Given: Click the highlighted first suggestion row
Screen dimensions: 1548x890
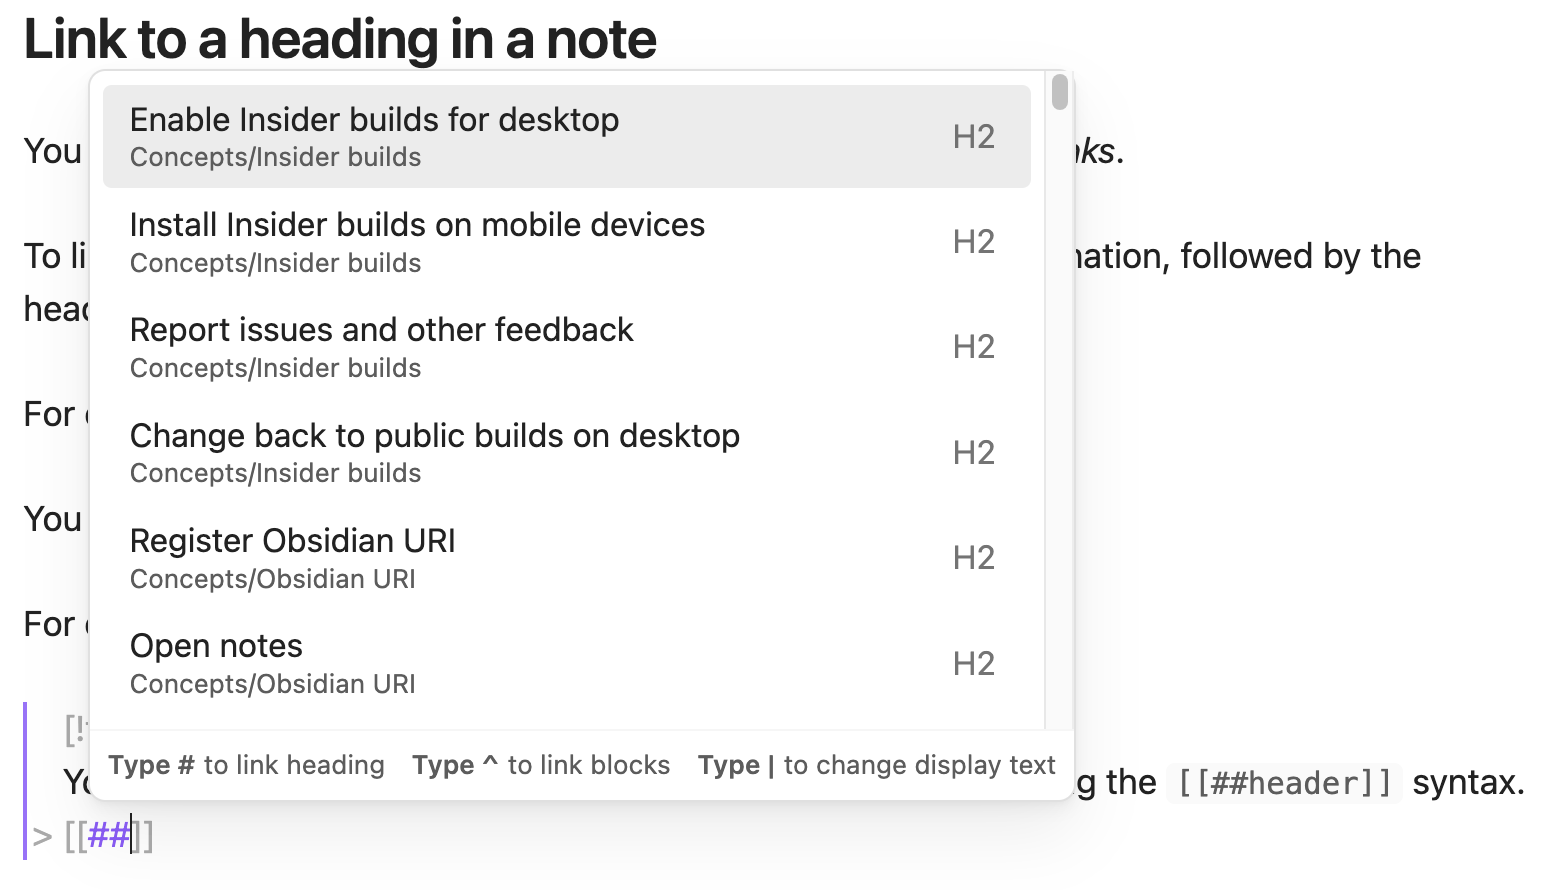Looking at the screenshot, I should click(x=565, y=135).
